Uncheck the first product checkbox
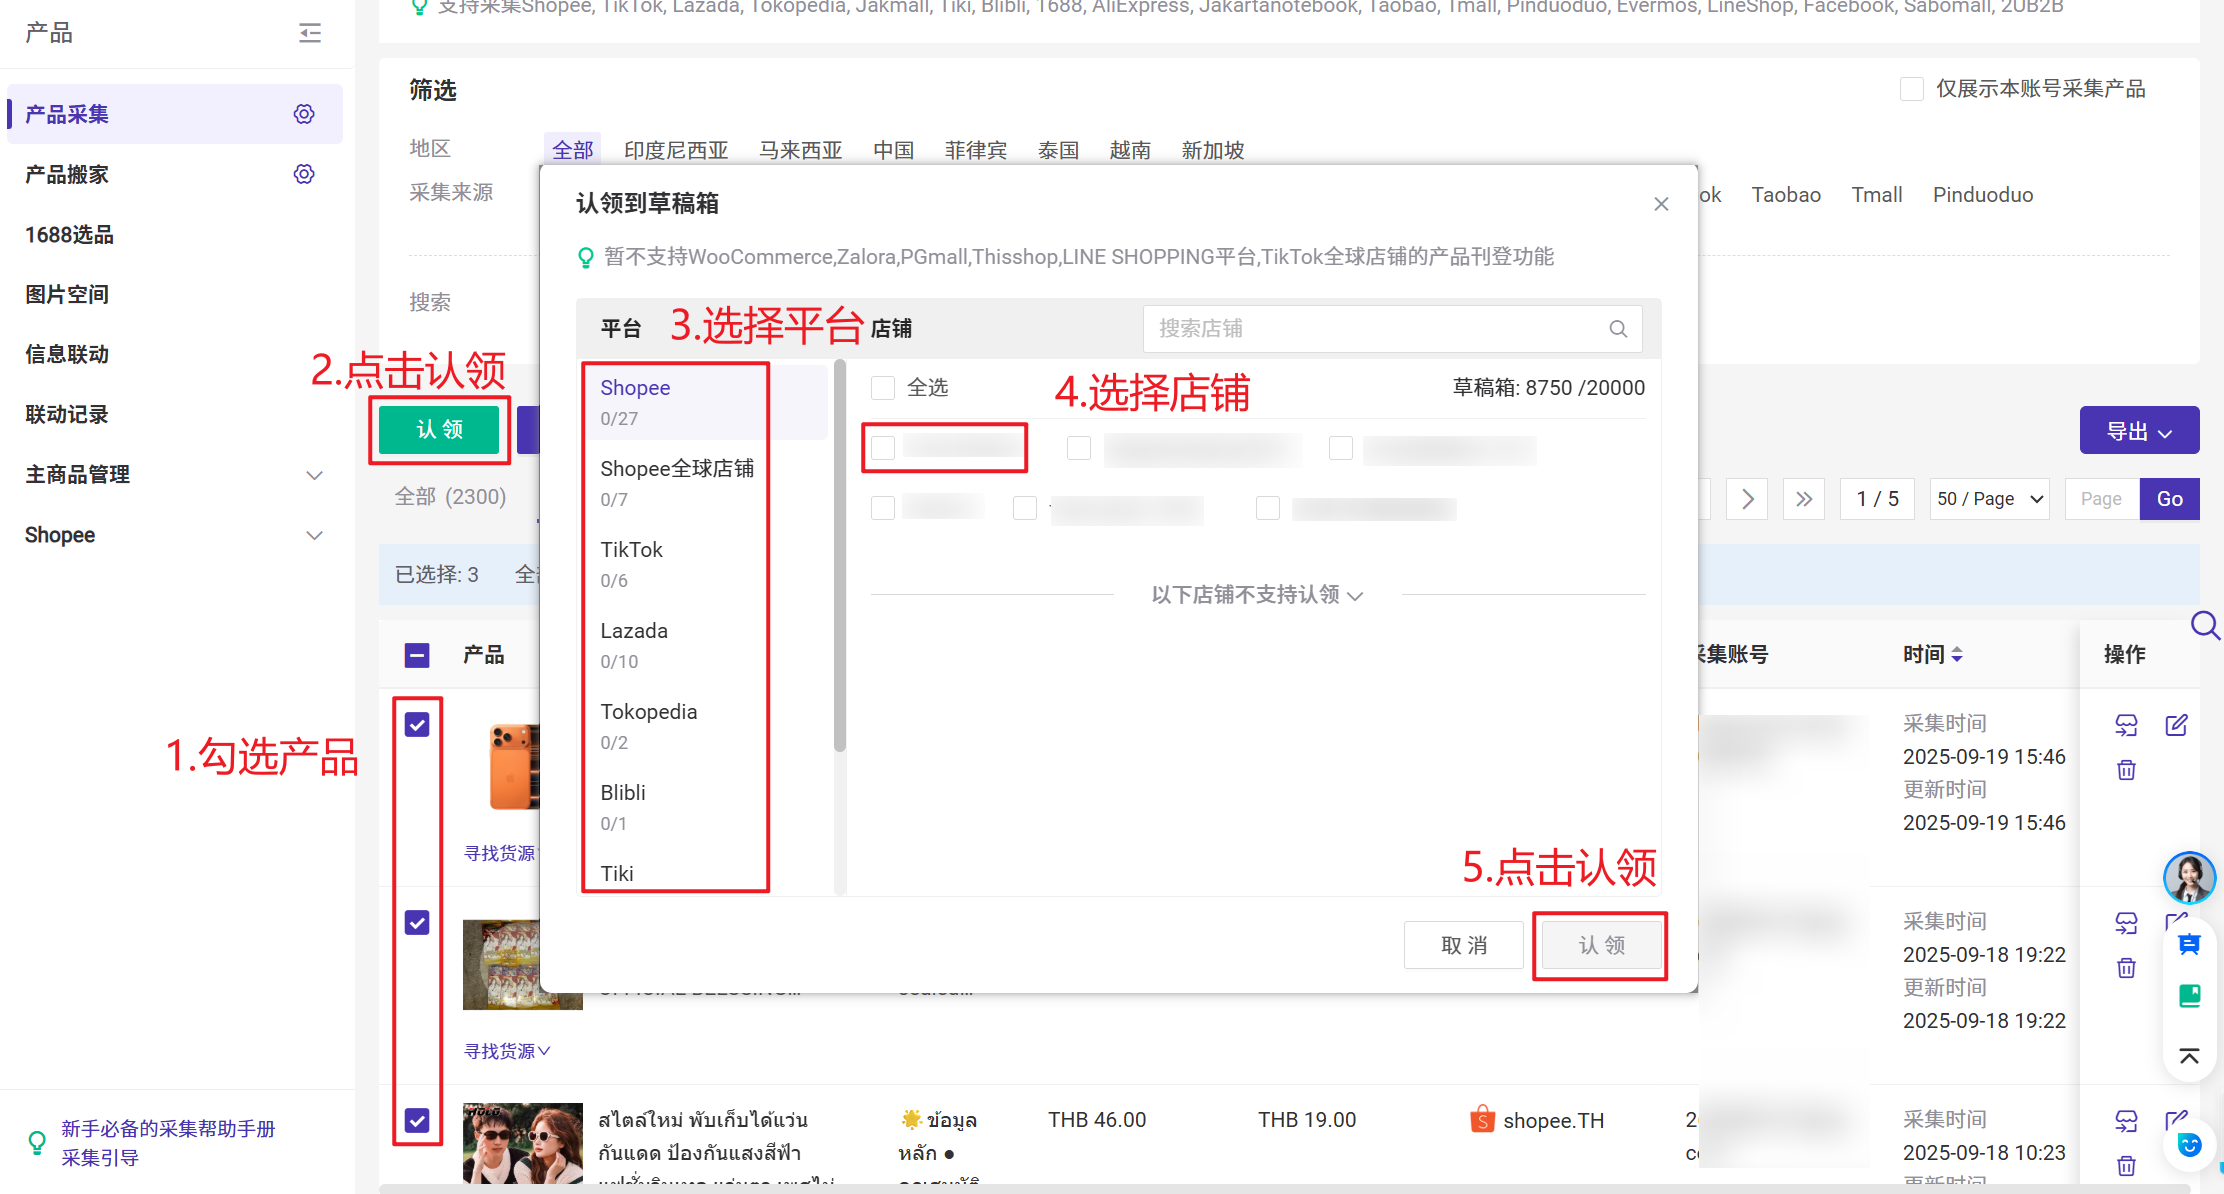Image resolution: width=2224 pixels, height=1194 pixels. (417, 724)
